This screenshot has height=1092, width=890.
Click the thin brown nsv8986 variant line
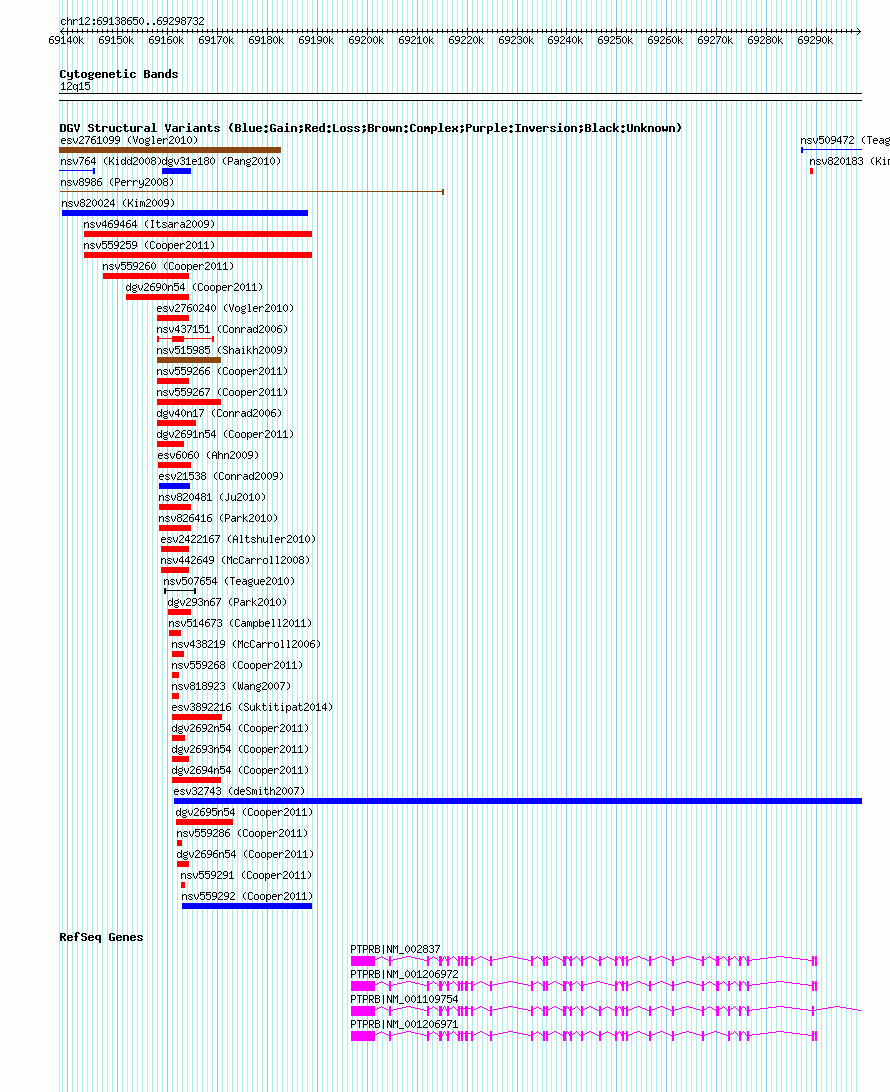pyautogui.click(x=251, y=192)
